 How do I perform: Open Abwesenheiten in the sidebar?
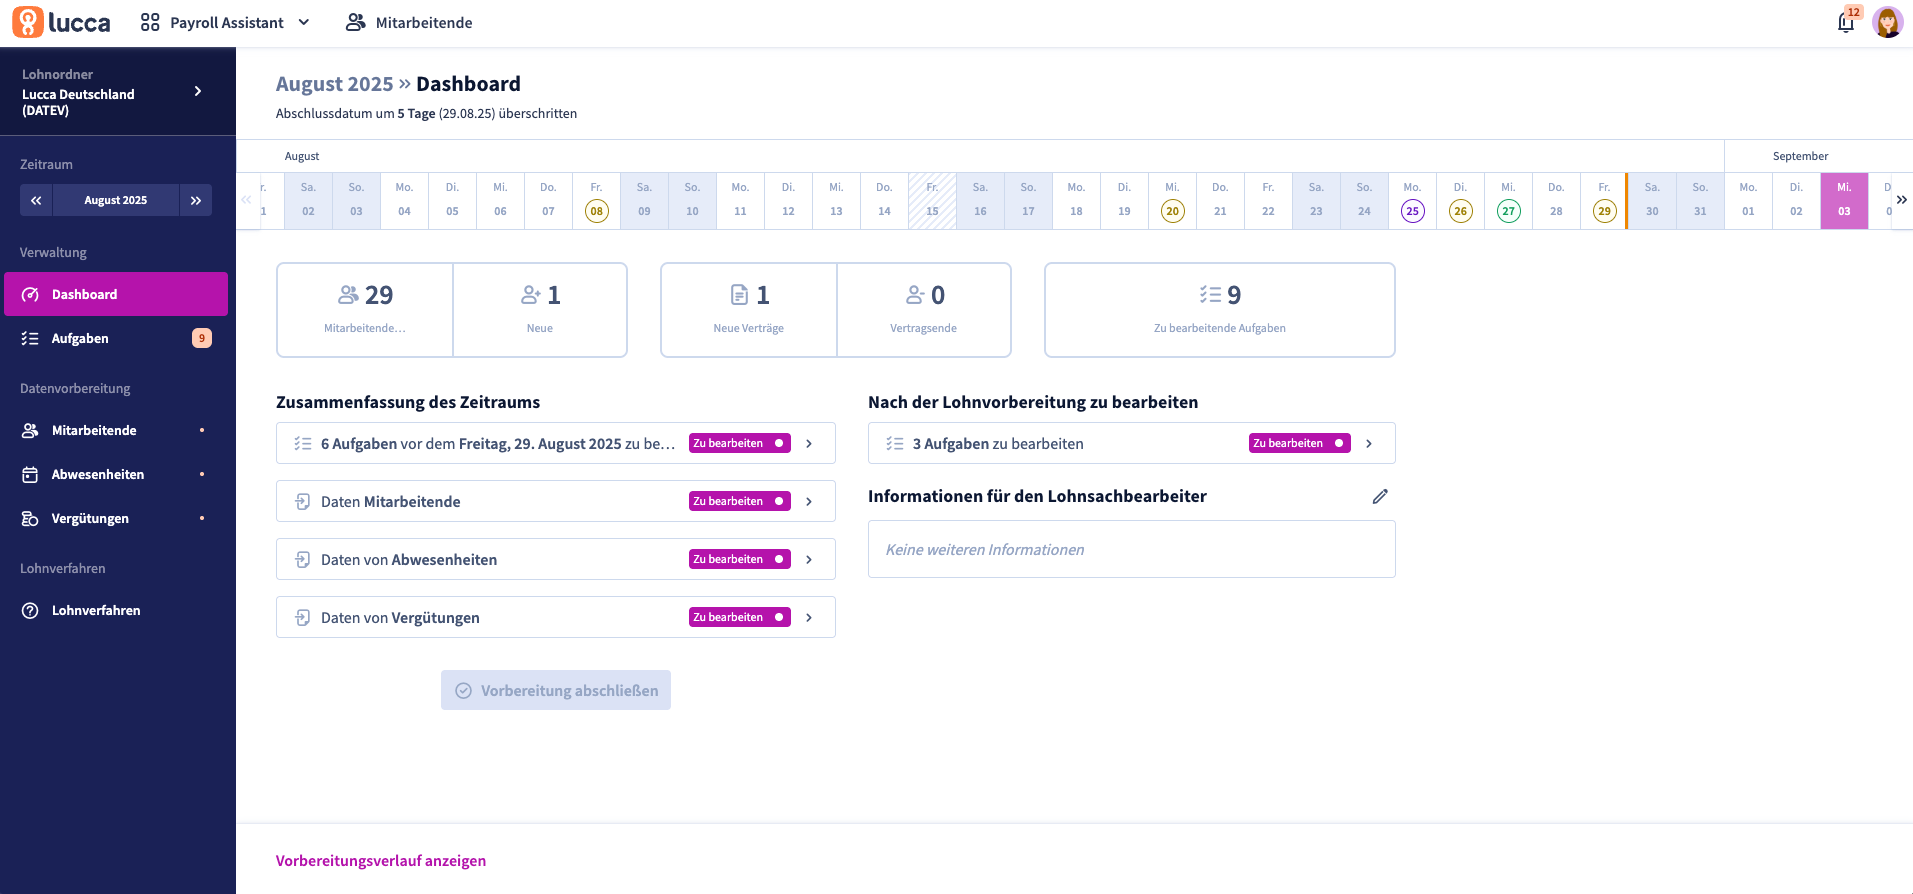pos(98,474)
